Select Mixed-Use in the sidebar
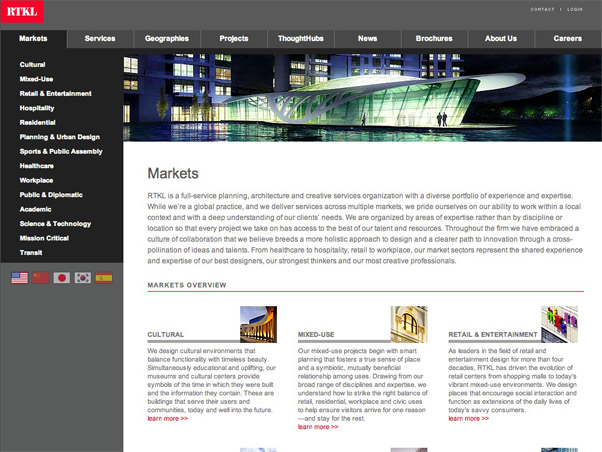 [36, 79]
